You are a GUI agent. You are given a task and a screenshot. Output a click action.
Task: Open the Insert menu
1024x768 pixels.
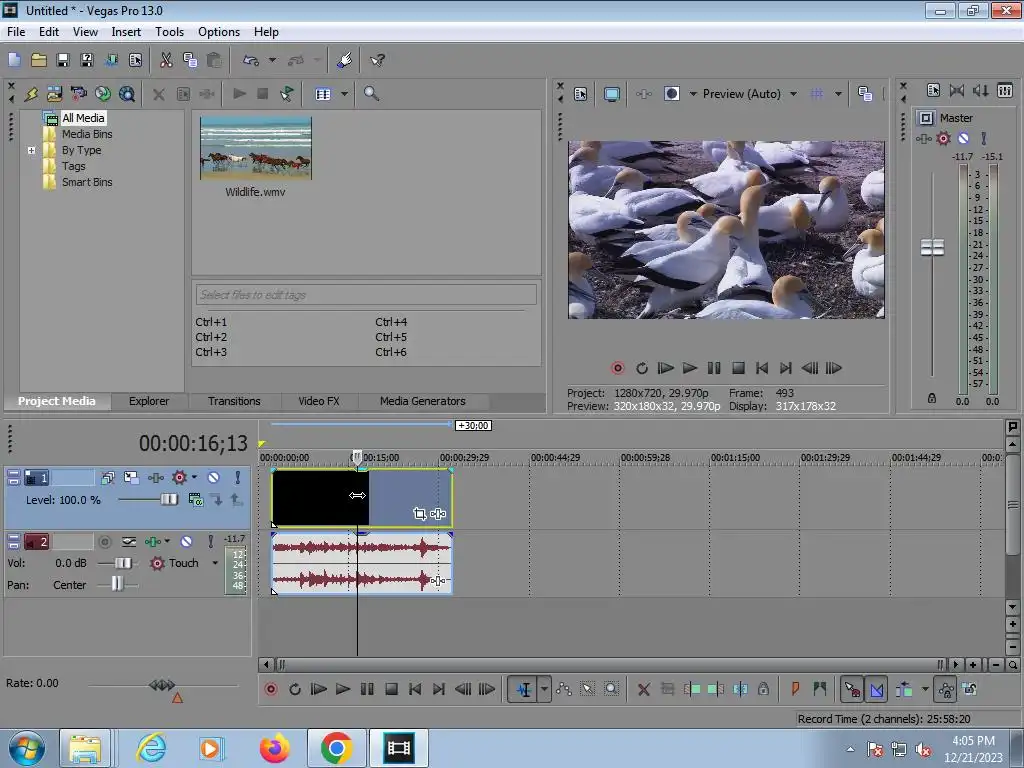pos(126,32)
